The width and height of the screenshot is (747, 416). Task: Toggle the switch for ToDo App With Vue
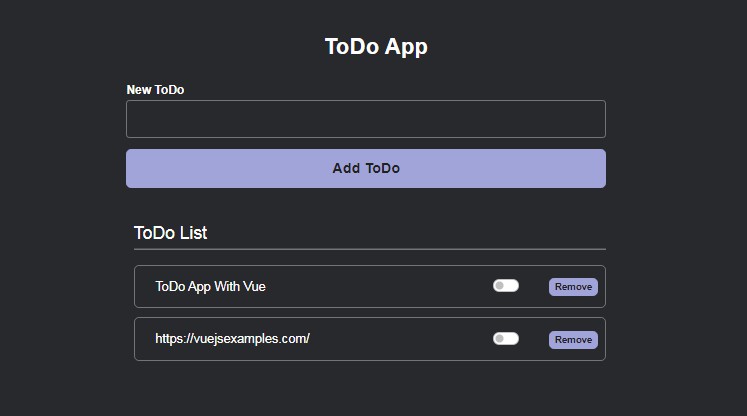coord(506,286)
